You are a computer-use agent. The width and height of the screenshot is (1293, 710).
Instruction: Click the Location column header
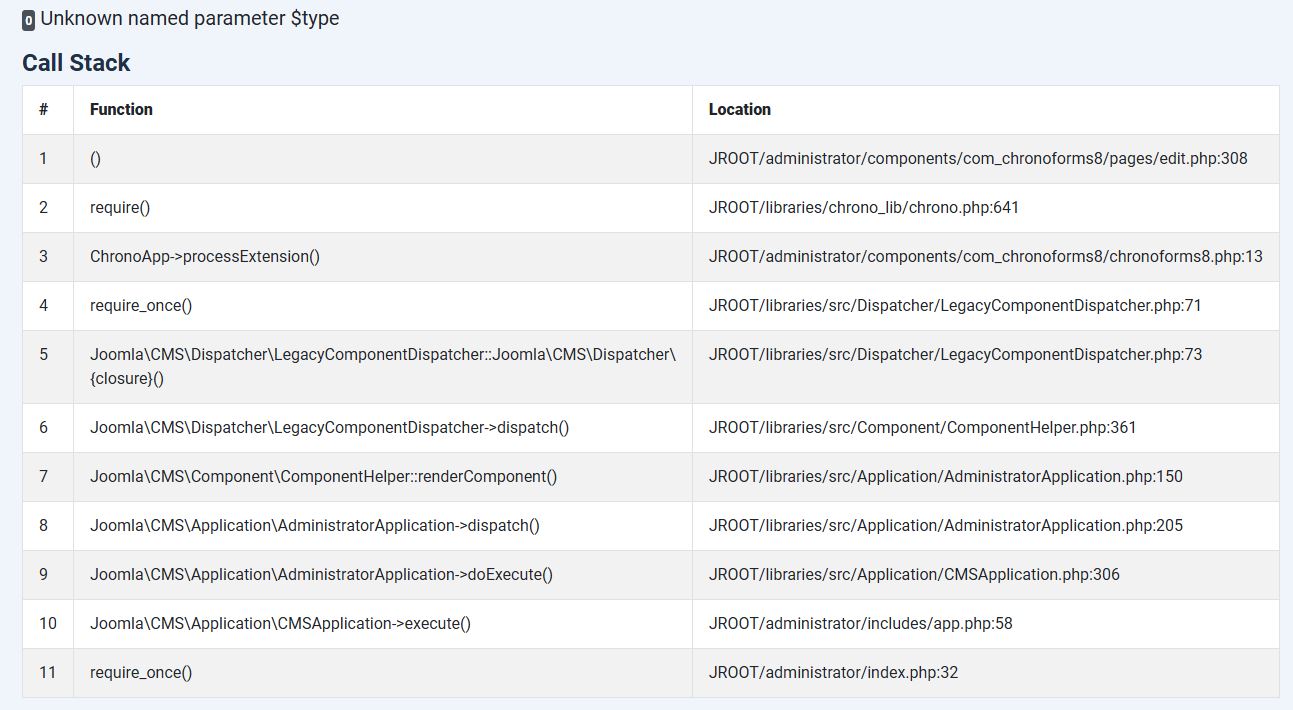[739, 109]
